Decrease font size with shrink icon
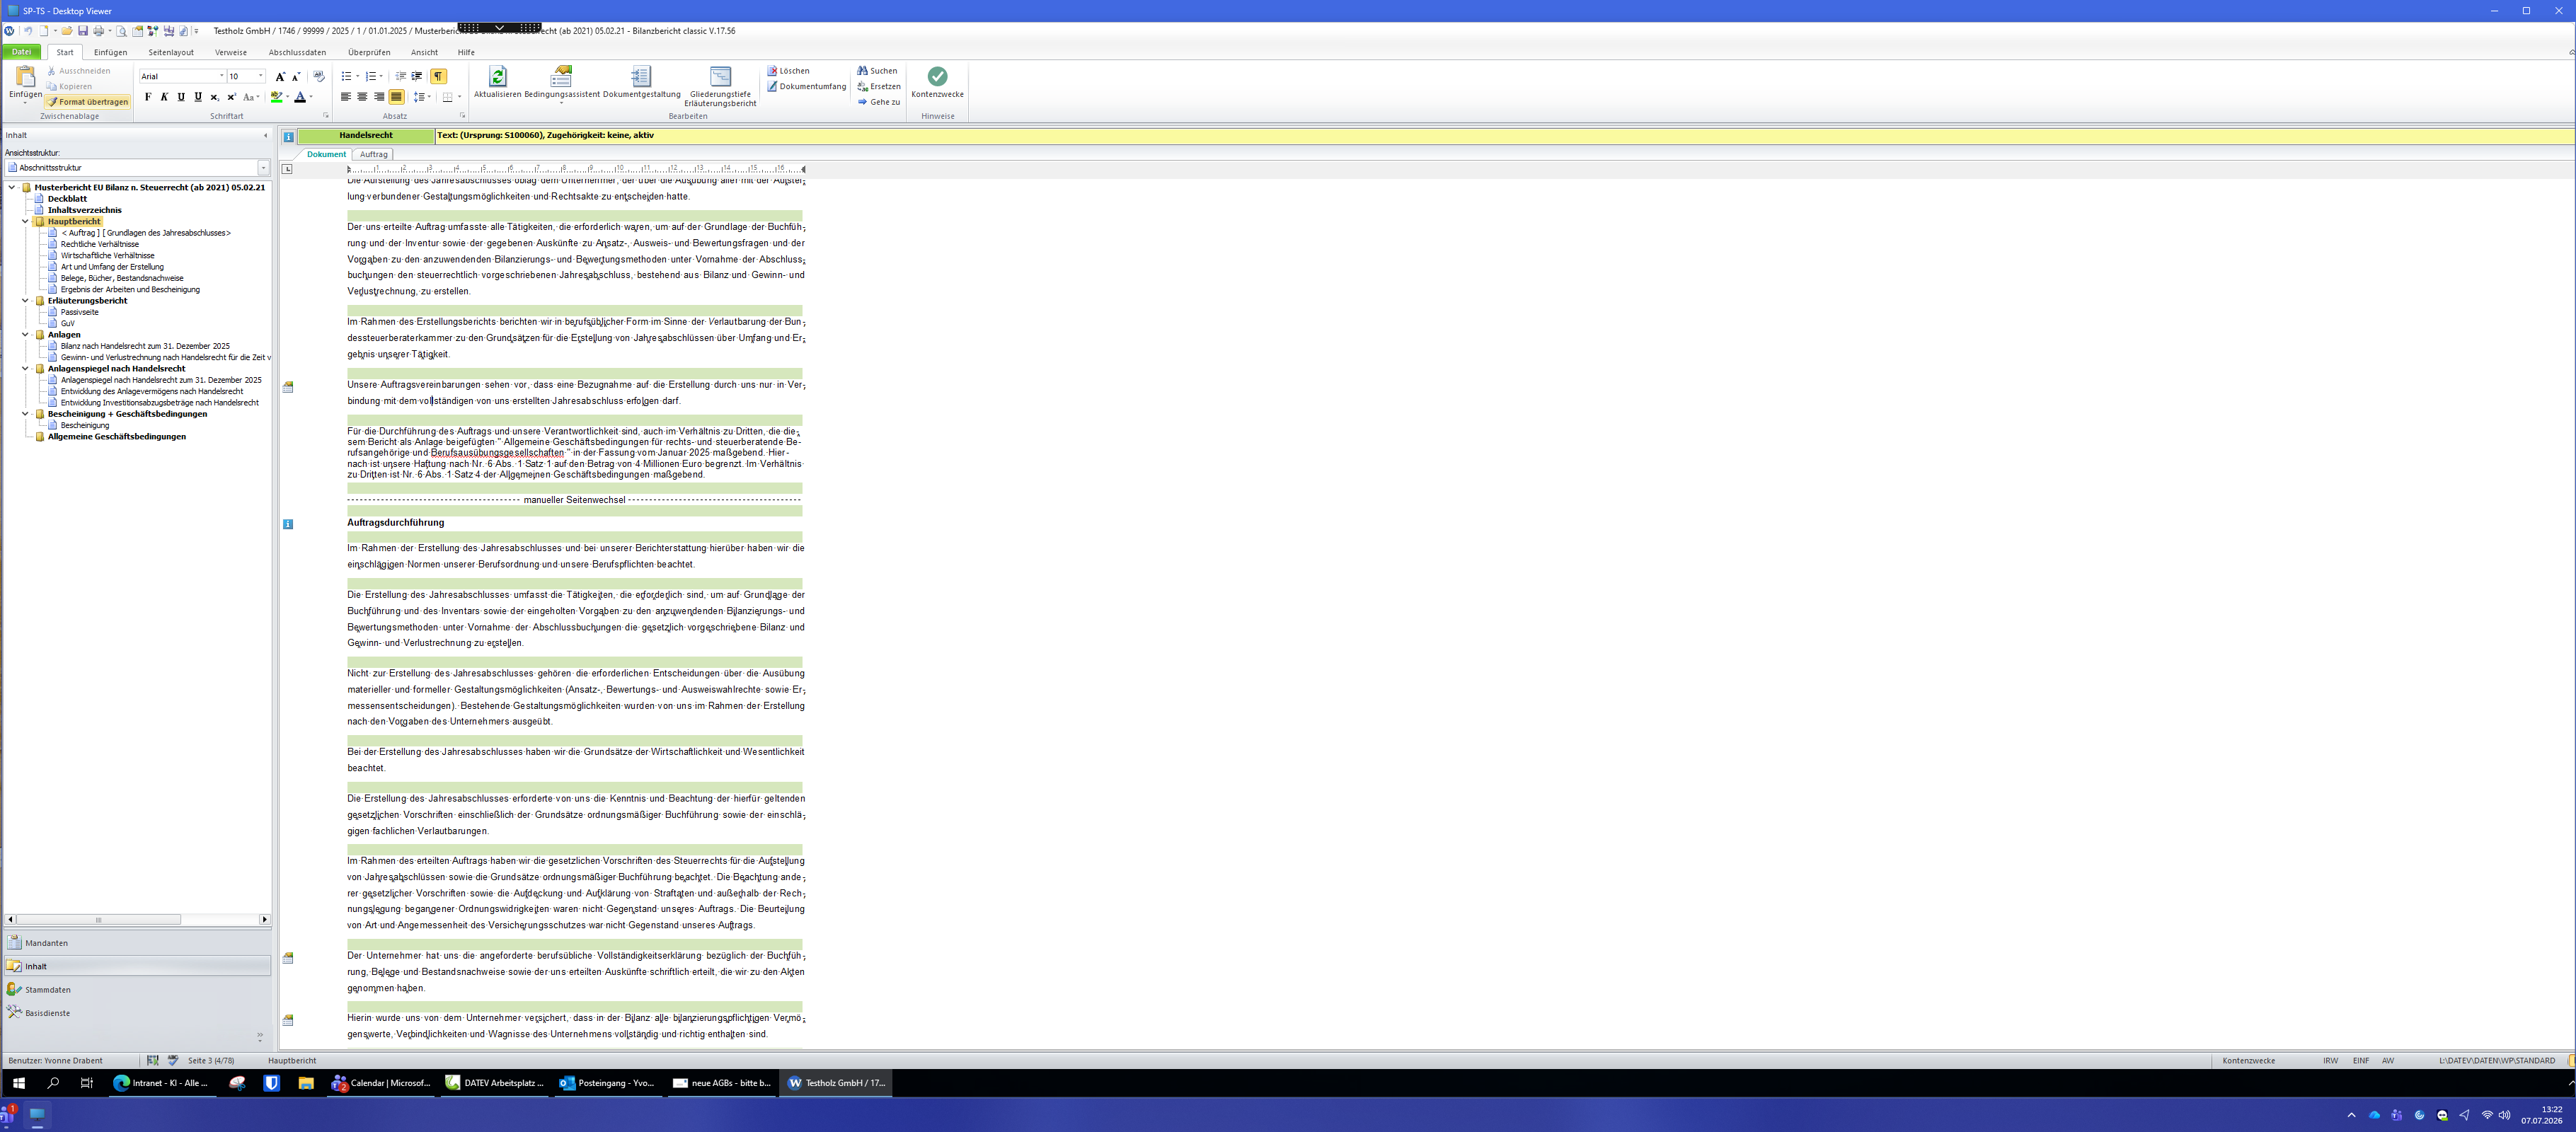 coord(296,76)
